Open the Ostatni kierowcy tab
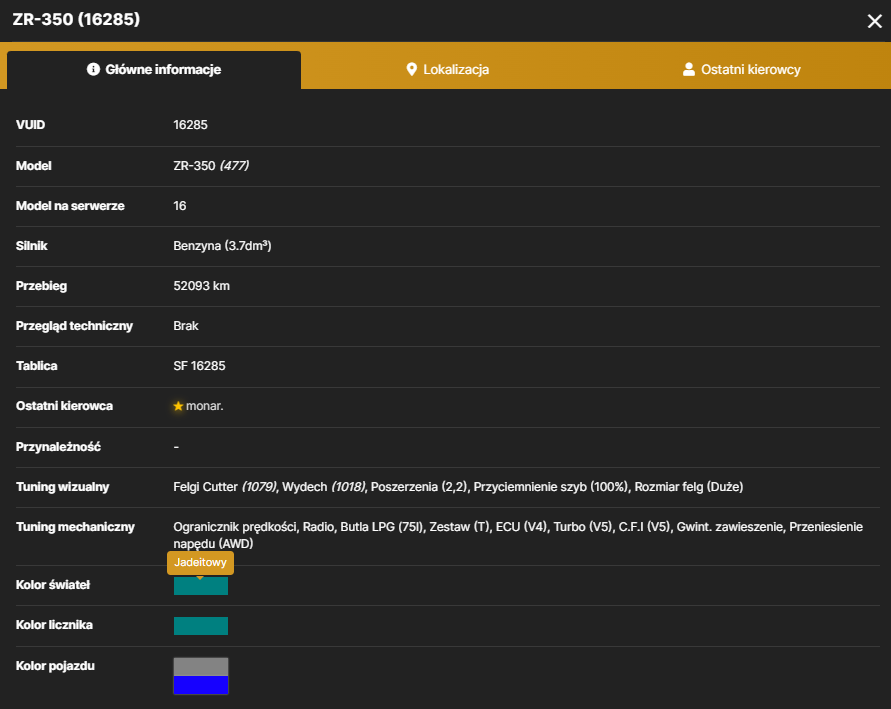The image size is (891, 709). coord(742,69)
